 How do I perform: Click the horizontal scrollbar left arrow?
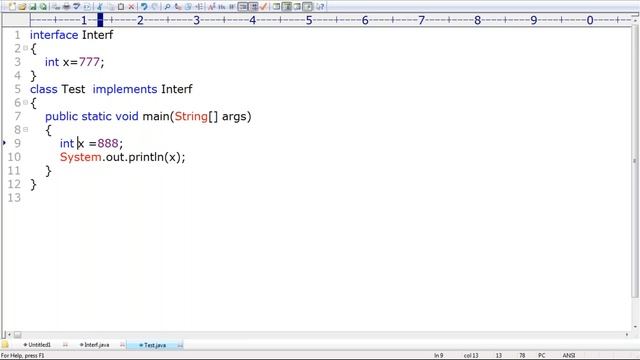[9, 334]
